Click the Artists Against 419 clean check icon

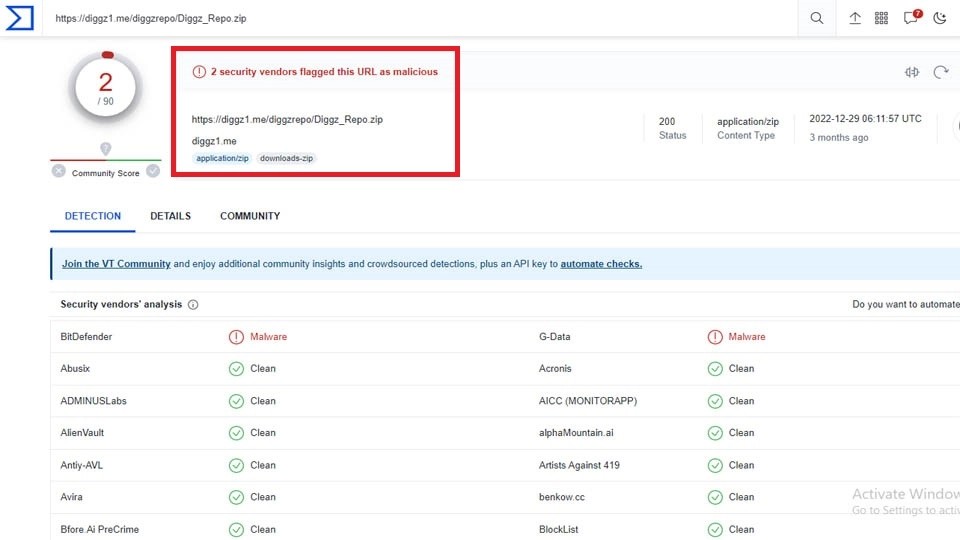click(x=715, y=465)
